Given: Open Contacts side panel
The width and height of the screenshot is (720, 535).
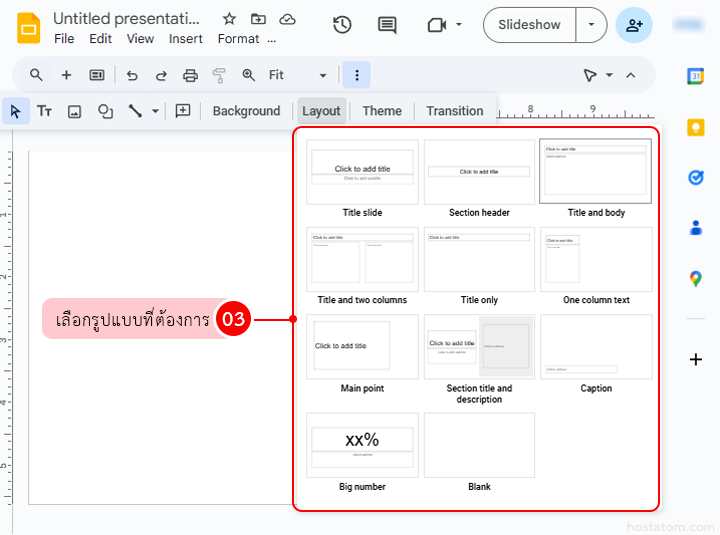Looking at the screenshot, I should coord(696,228).
